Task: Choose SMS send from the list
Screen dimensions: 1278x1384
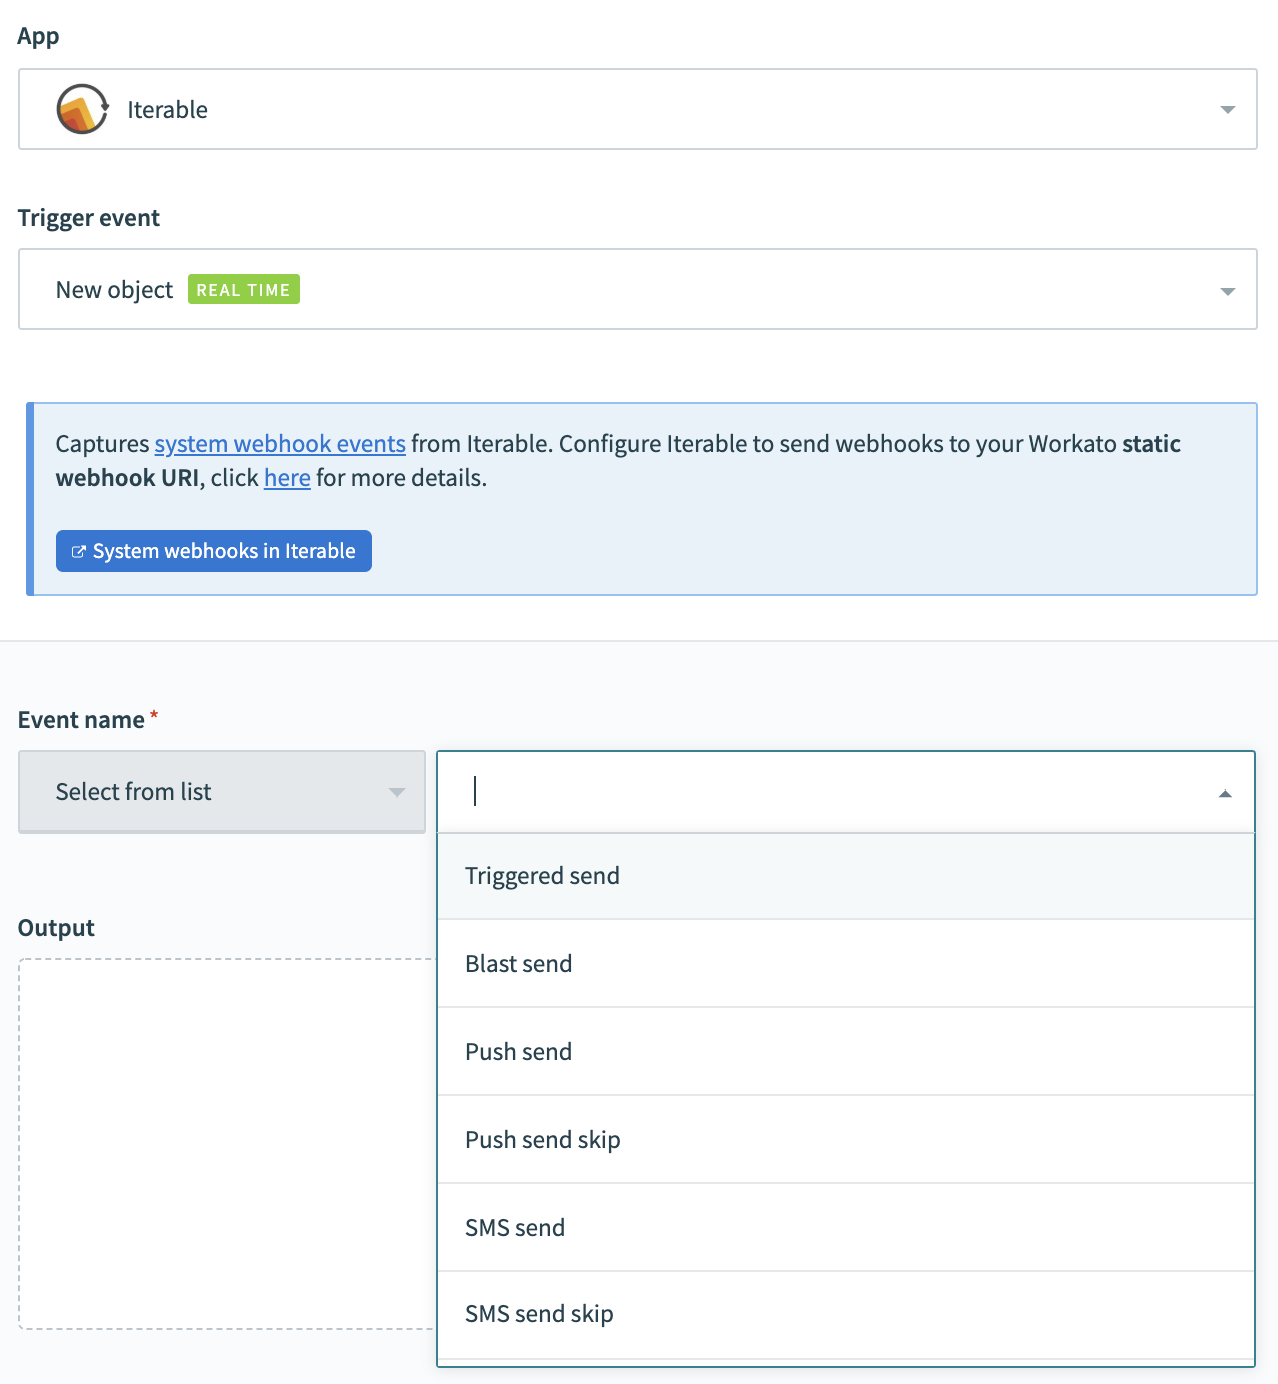Action: 515,1228
